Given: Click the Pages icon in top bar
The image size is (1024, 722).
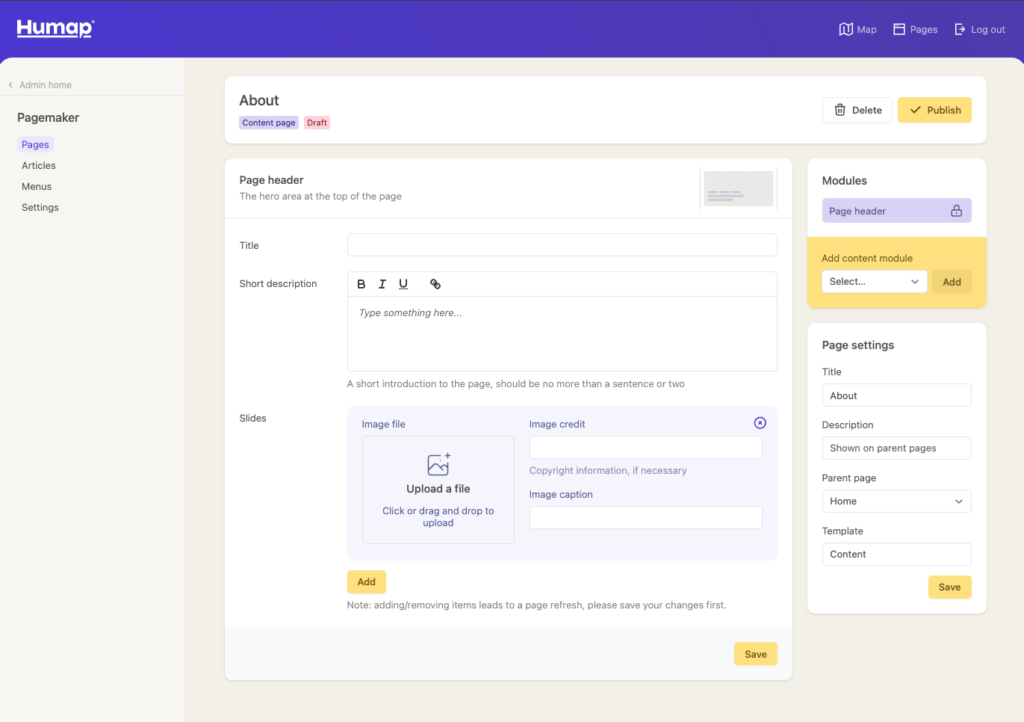Looking at the screenshot, I should pos(899,29).
